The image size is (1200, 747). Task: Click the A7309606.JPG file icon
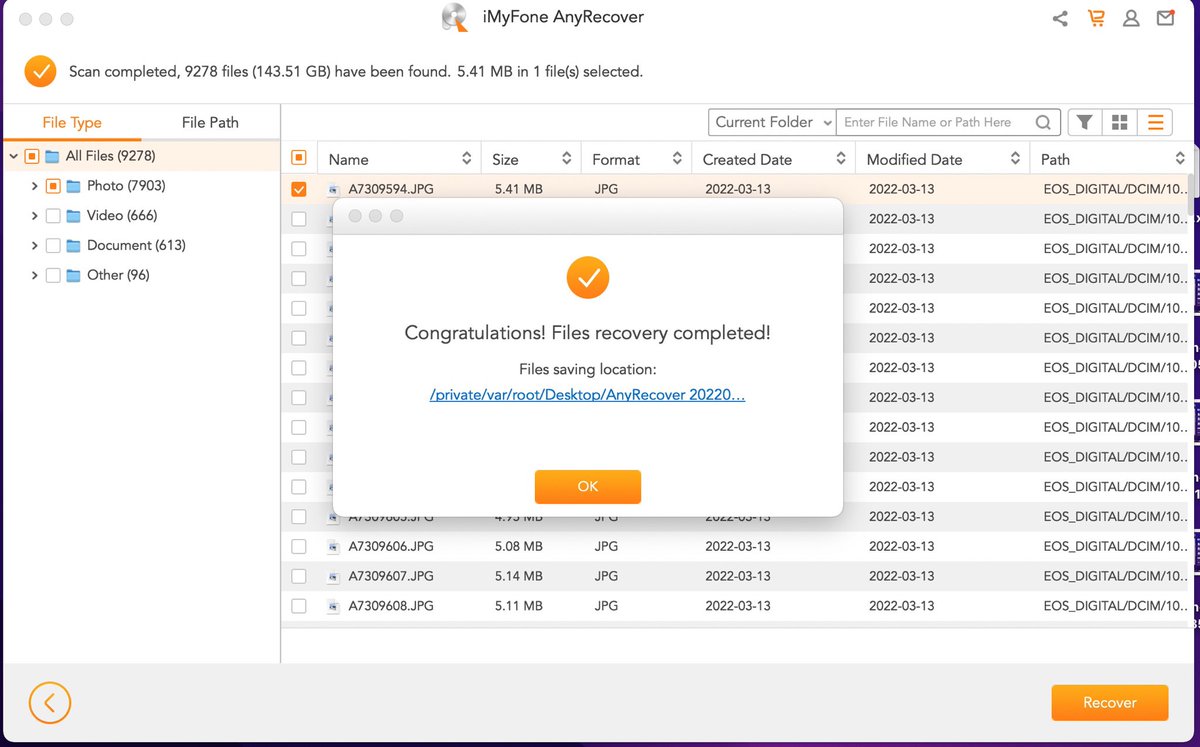tap(334, 547)
